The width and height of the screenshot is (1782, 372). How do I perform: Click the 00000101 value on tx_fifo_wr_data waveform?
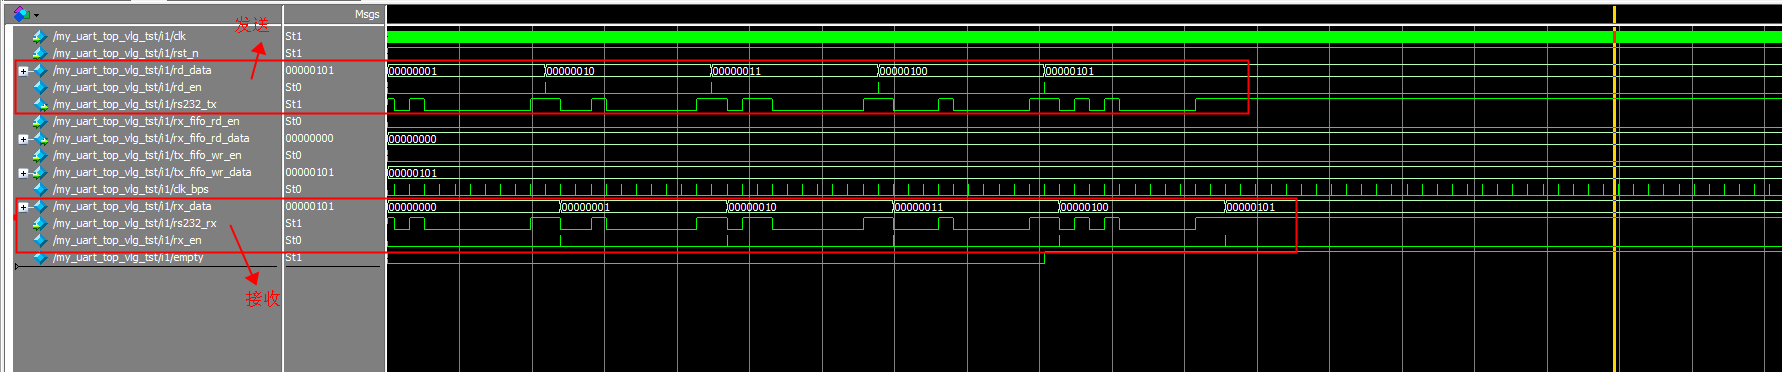(413, 173)
